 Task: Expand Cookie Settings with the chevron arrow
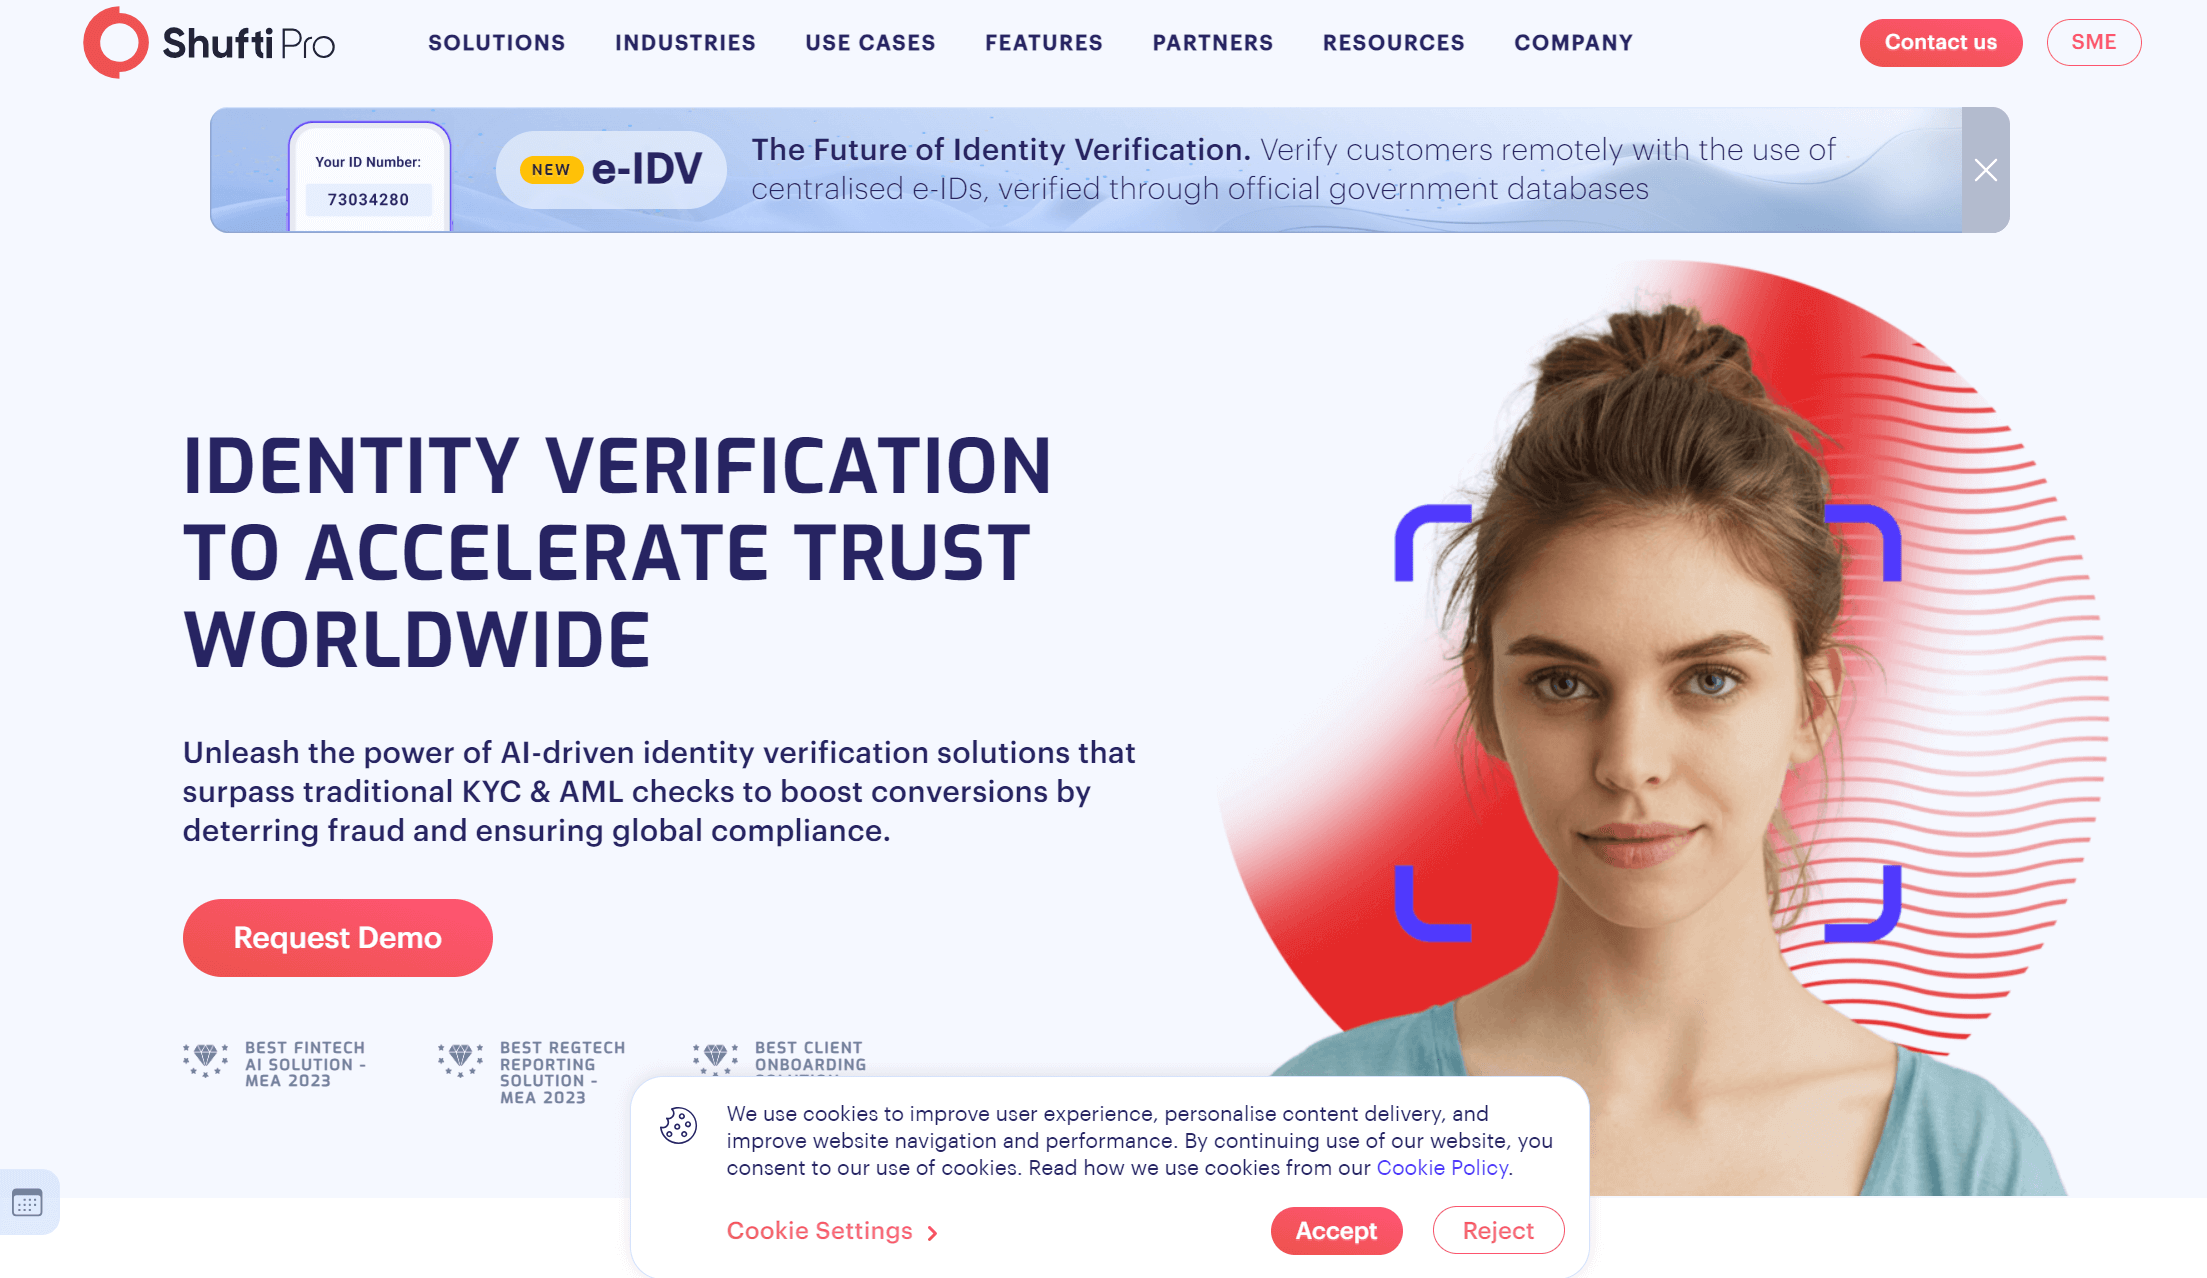(x=932, y=1233)
